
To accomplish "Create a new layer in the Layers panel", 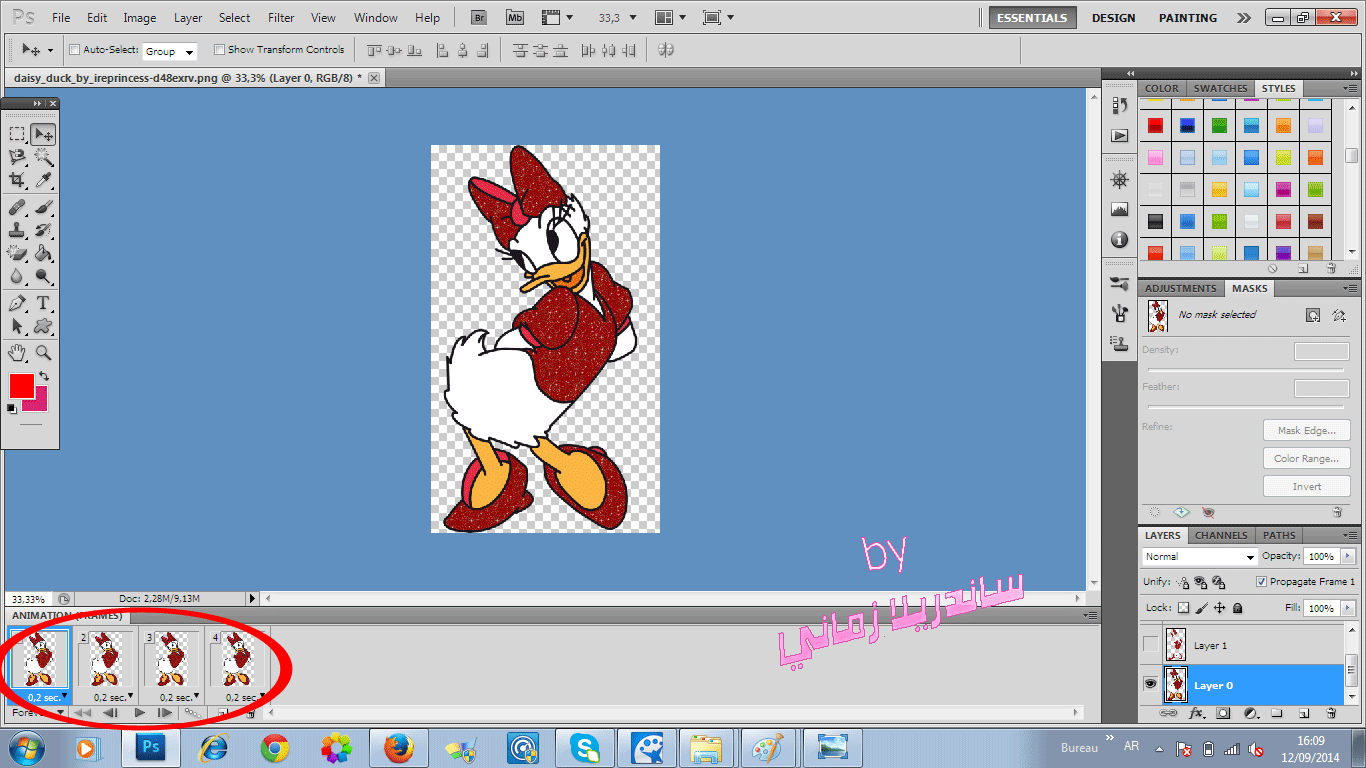I will [1304, 714].
